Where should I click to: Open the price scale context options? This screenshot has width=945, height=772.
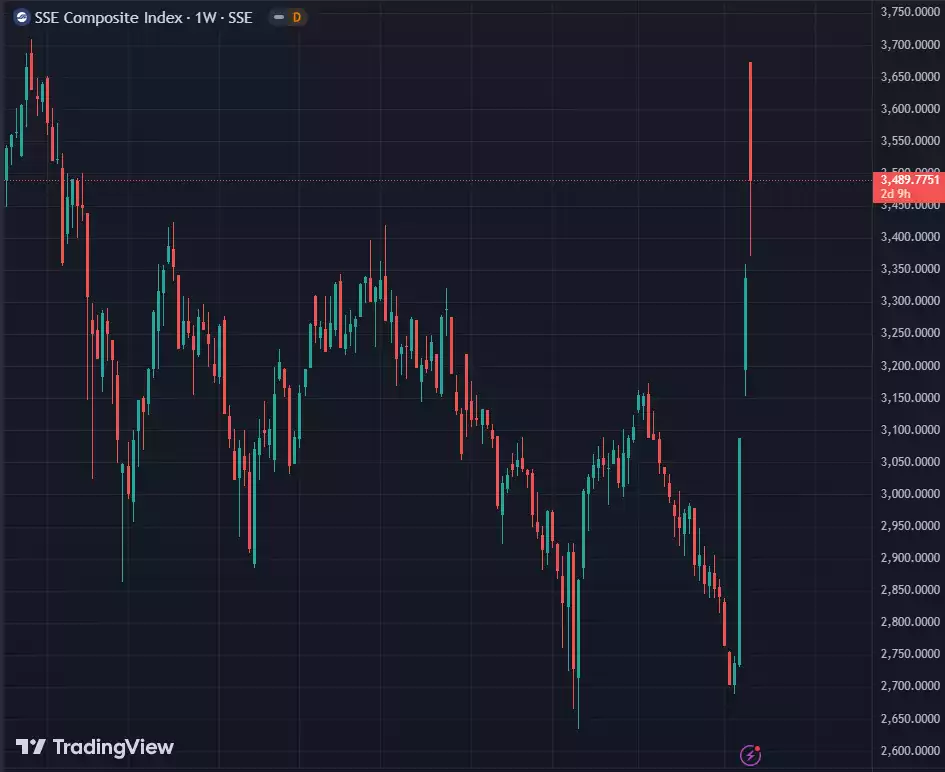(x=905, y=400)
